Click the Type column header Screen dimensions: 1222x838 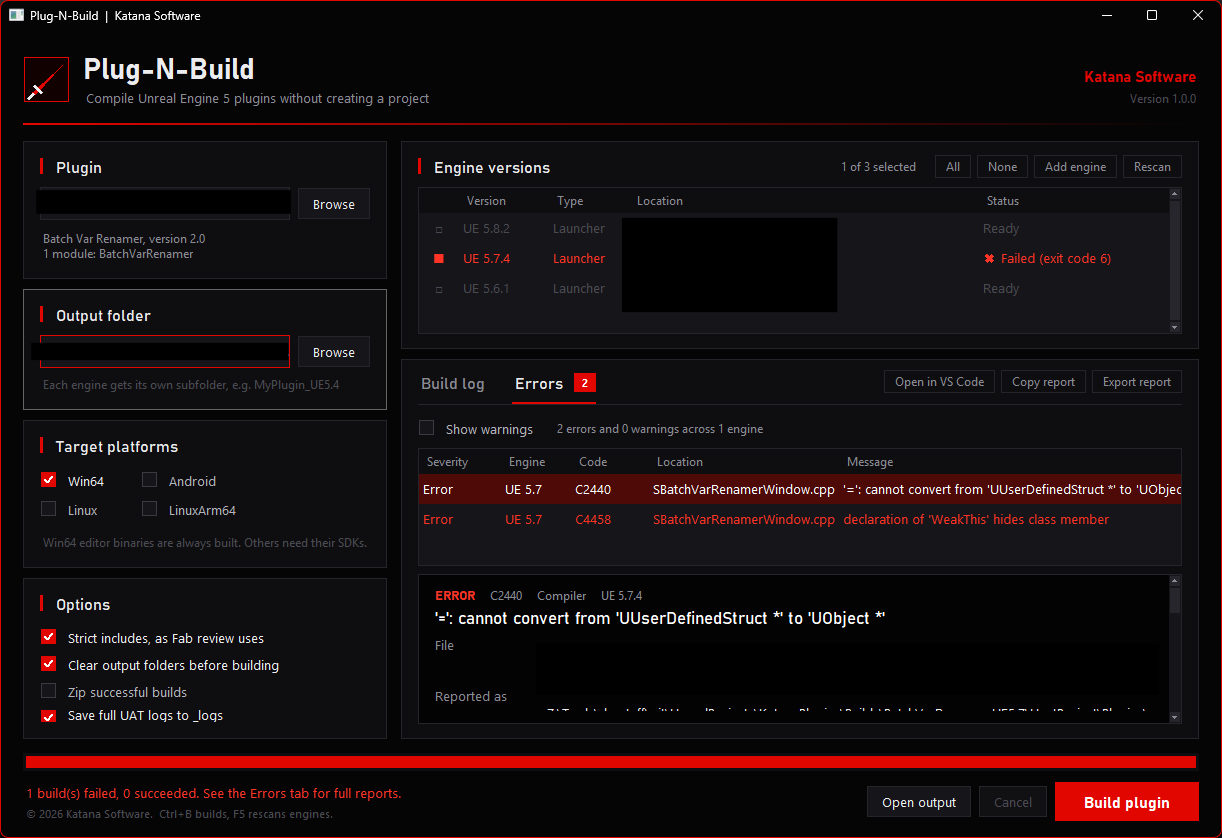(570, 201)
